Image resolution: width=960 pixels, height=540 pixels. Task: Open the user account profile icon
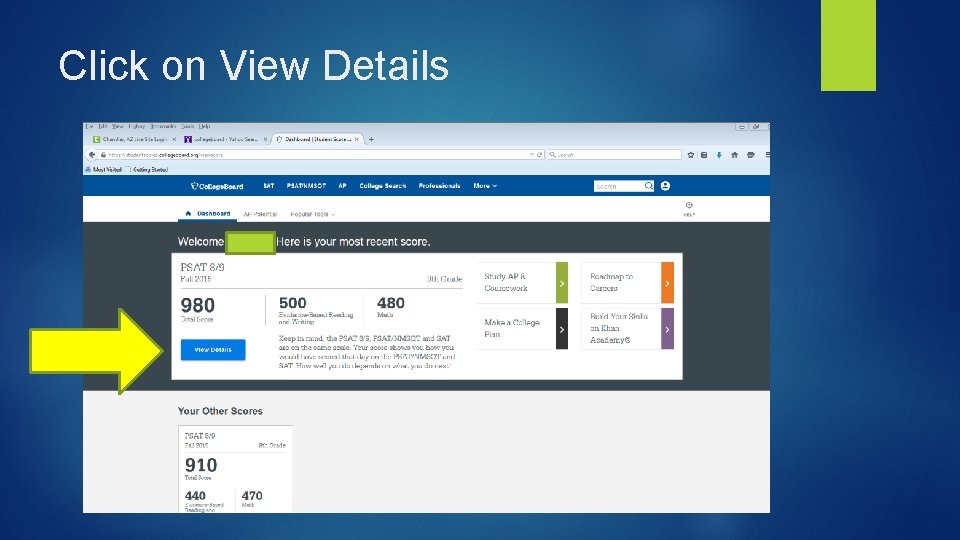(666, 186)
